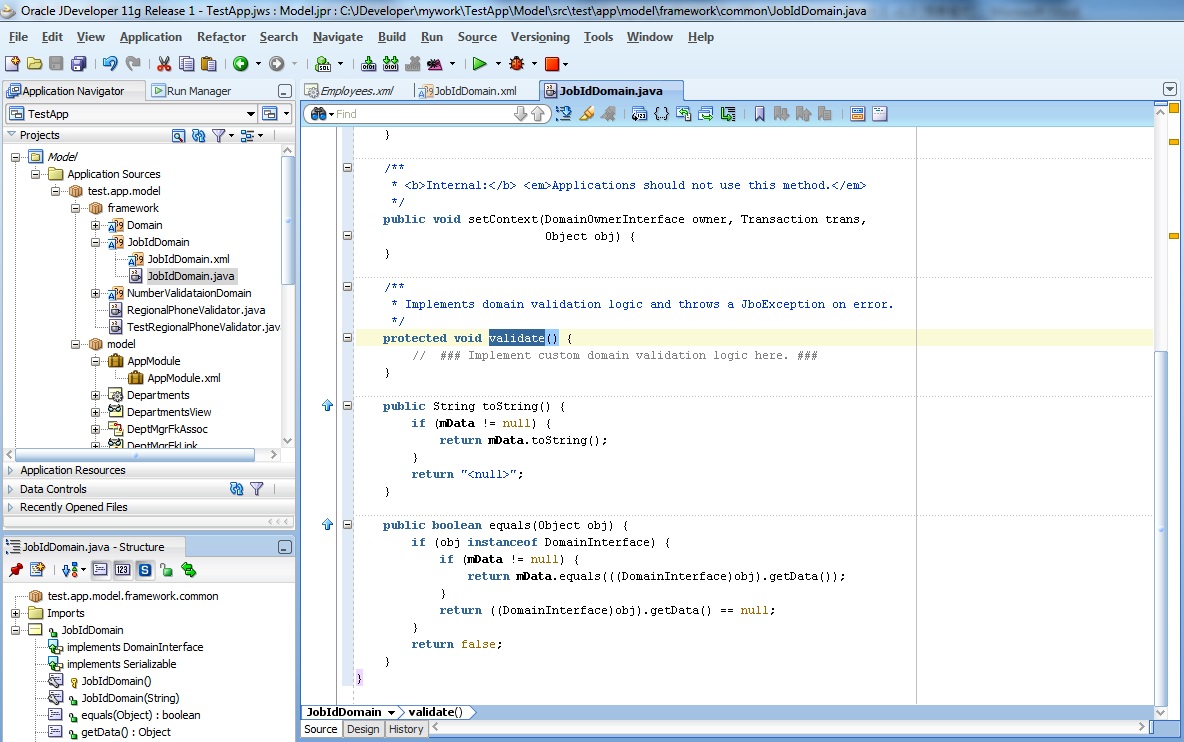This screenshot has width=1184, height=742.
Task: Toggle code folding beside the toString() method
Action: [347, 405]
